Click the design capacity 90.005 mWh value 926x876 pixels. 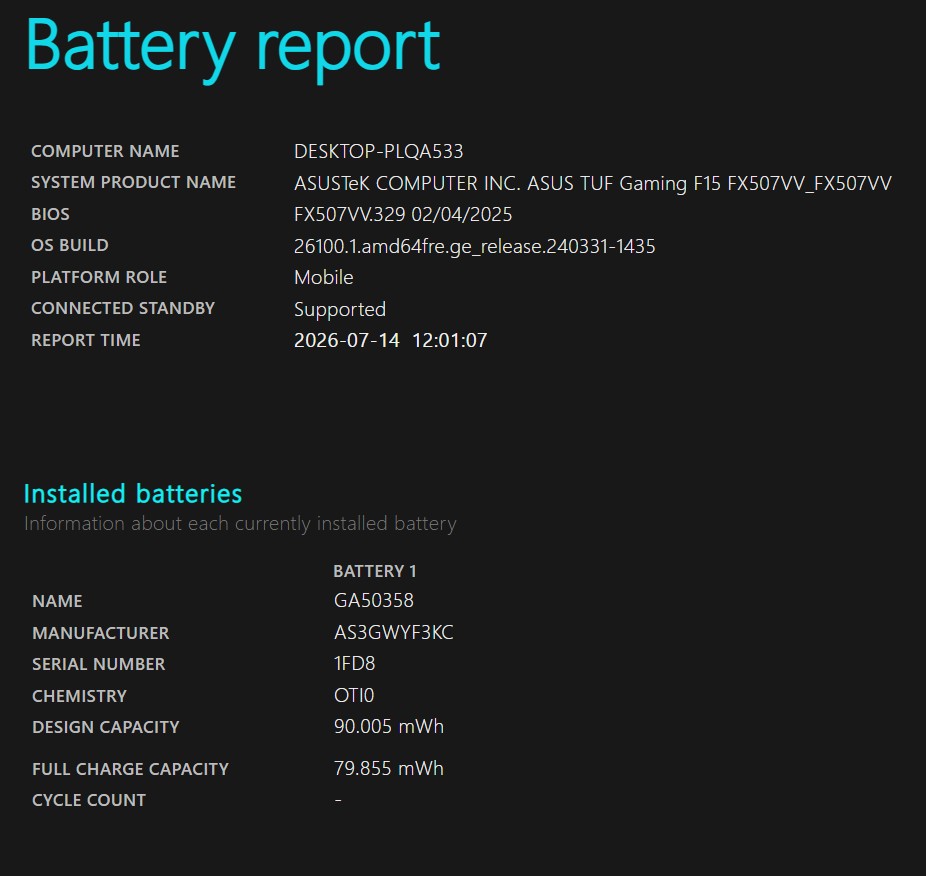click(x=389, y=727)
